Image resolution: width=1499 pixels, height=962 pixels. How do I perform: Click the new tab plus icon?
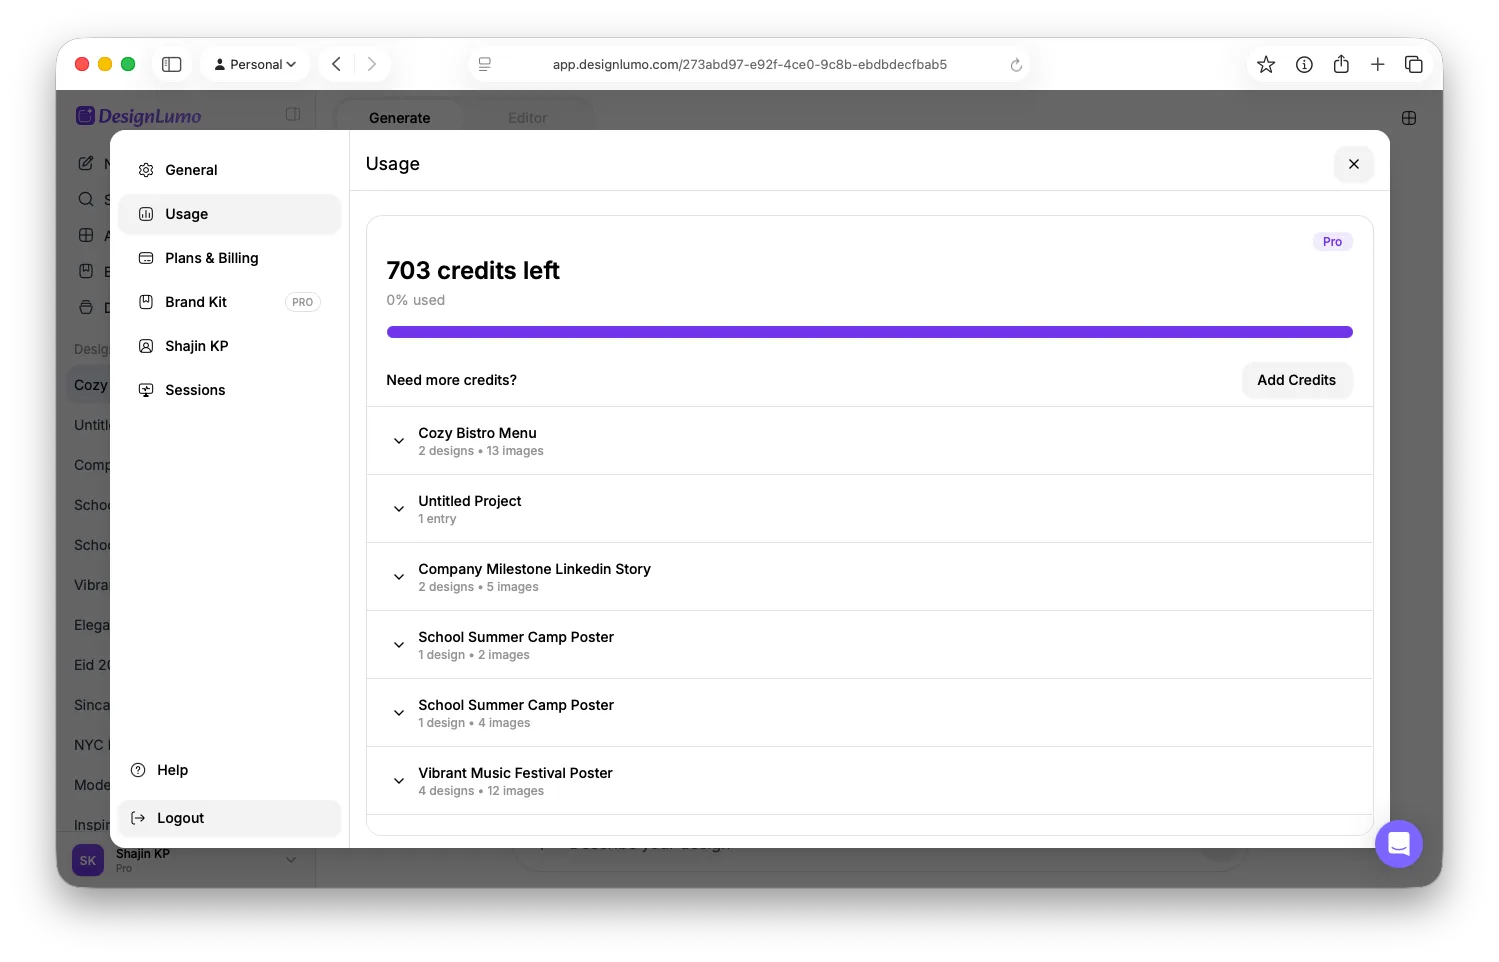click(1378, 64)
